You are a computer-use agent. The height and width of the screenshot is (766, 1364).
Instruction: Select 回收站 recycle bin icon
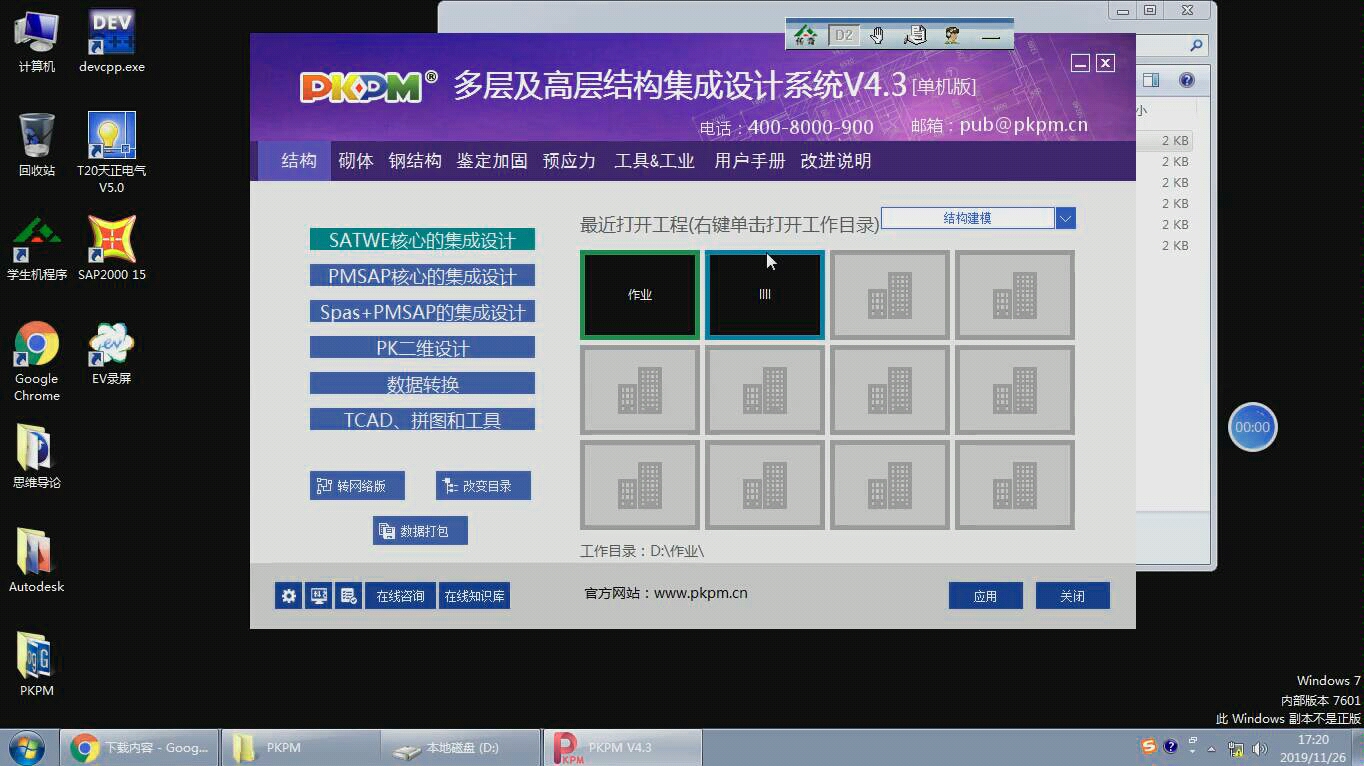click(37, 145)
